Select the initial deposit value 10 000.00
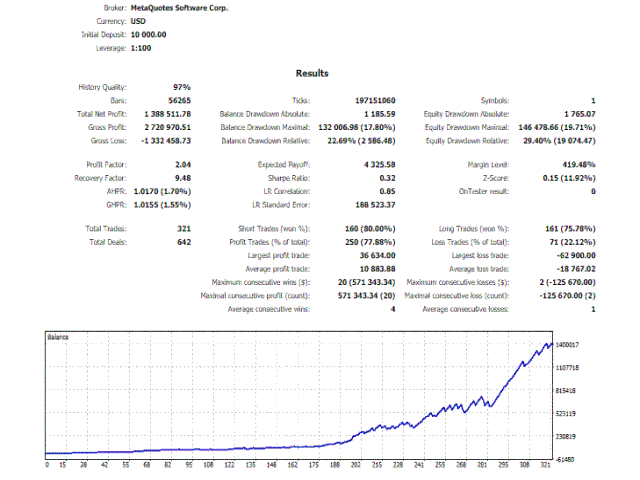 pos(148,35)
